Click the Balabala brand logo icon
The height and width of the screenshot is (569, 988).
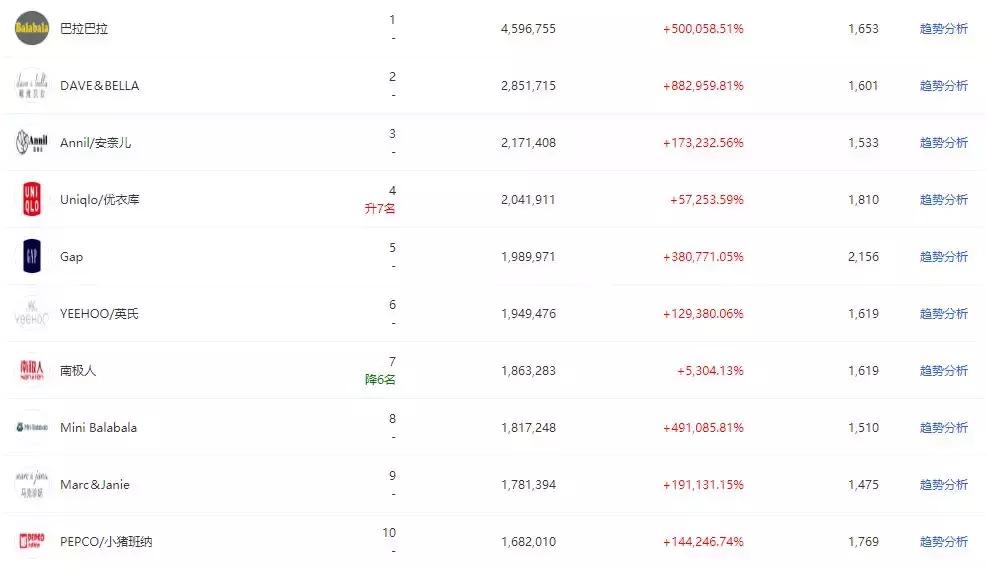click(x=31, y=28)
